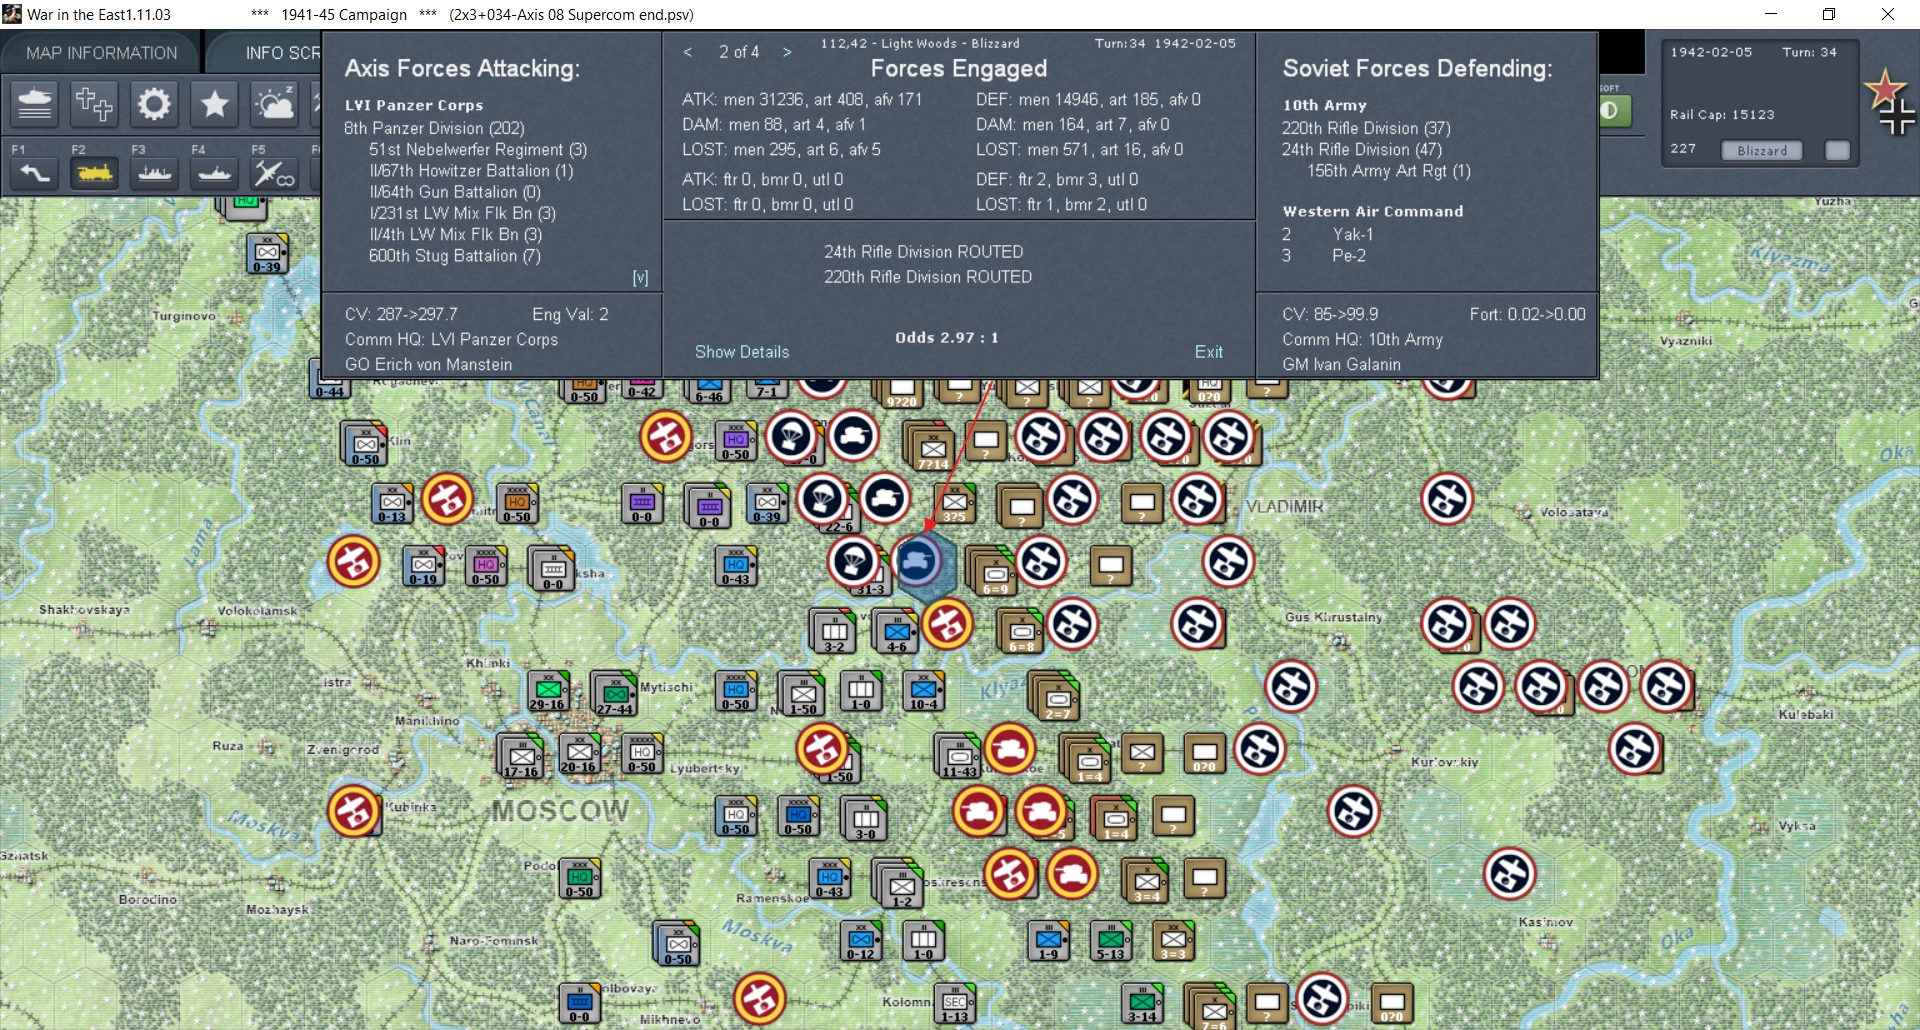Toggle the blank button beside Blizzard

(1837, 150)
